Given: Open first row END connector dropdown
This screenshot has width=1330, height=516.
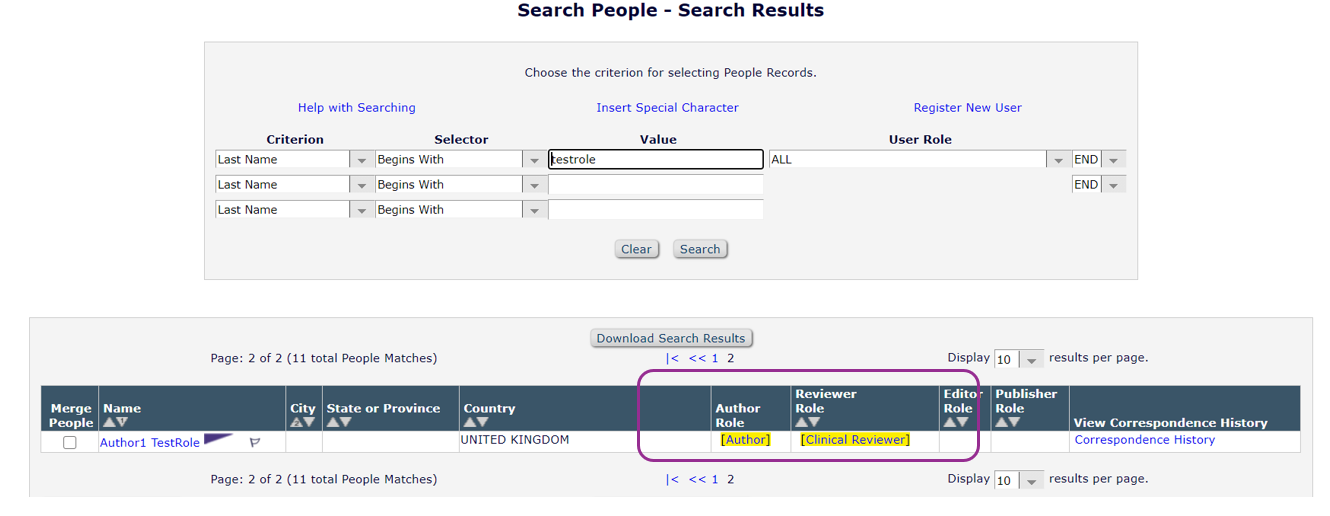Looking at the screenshot, I should click(1114, 160).
